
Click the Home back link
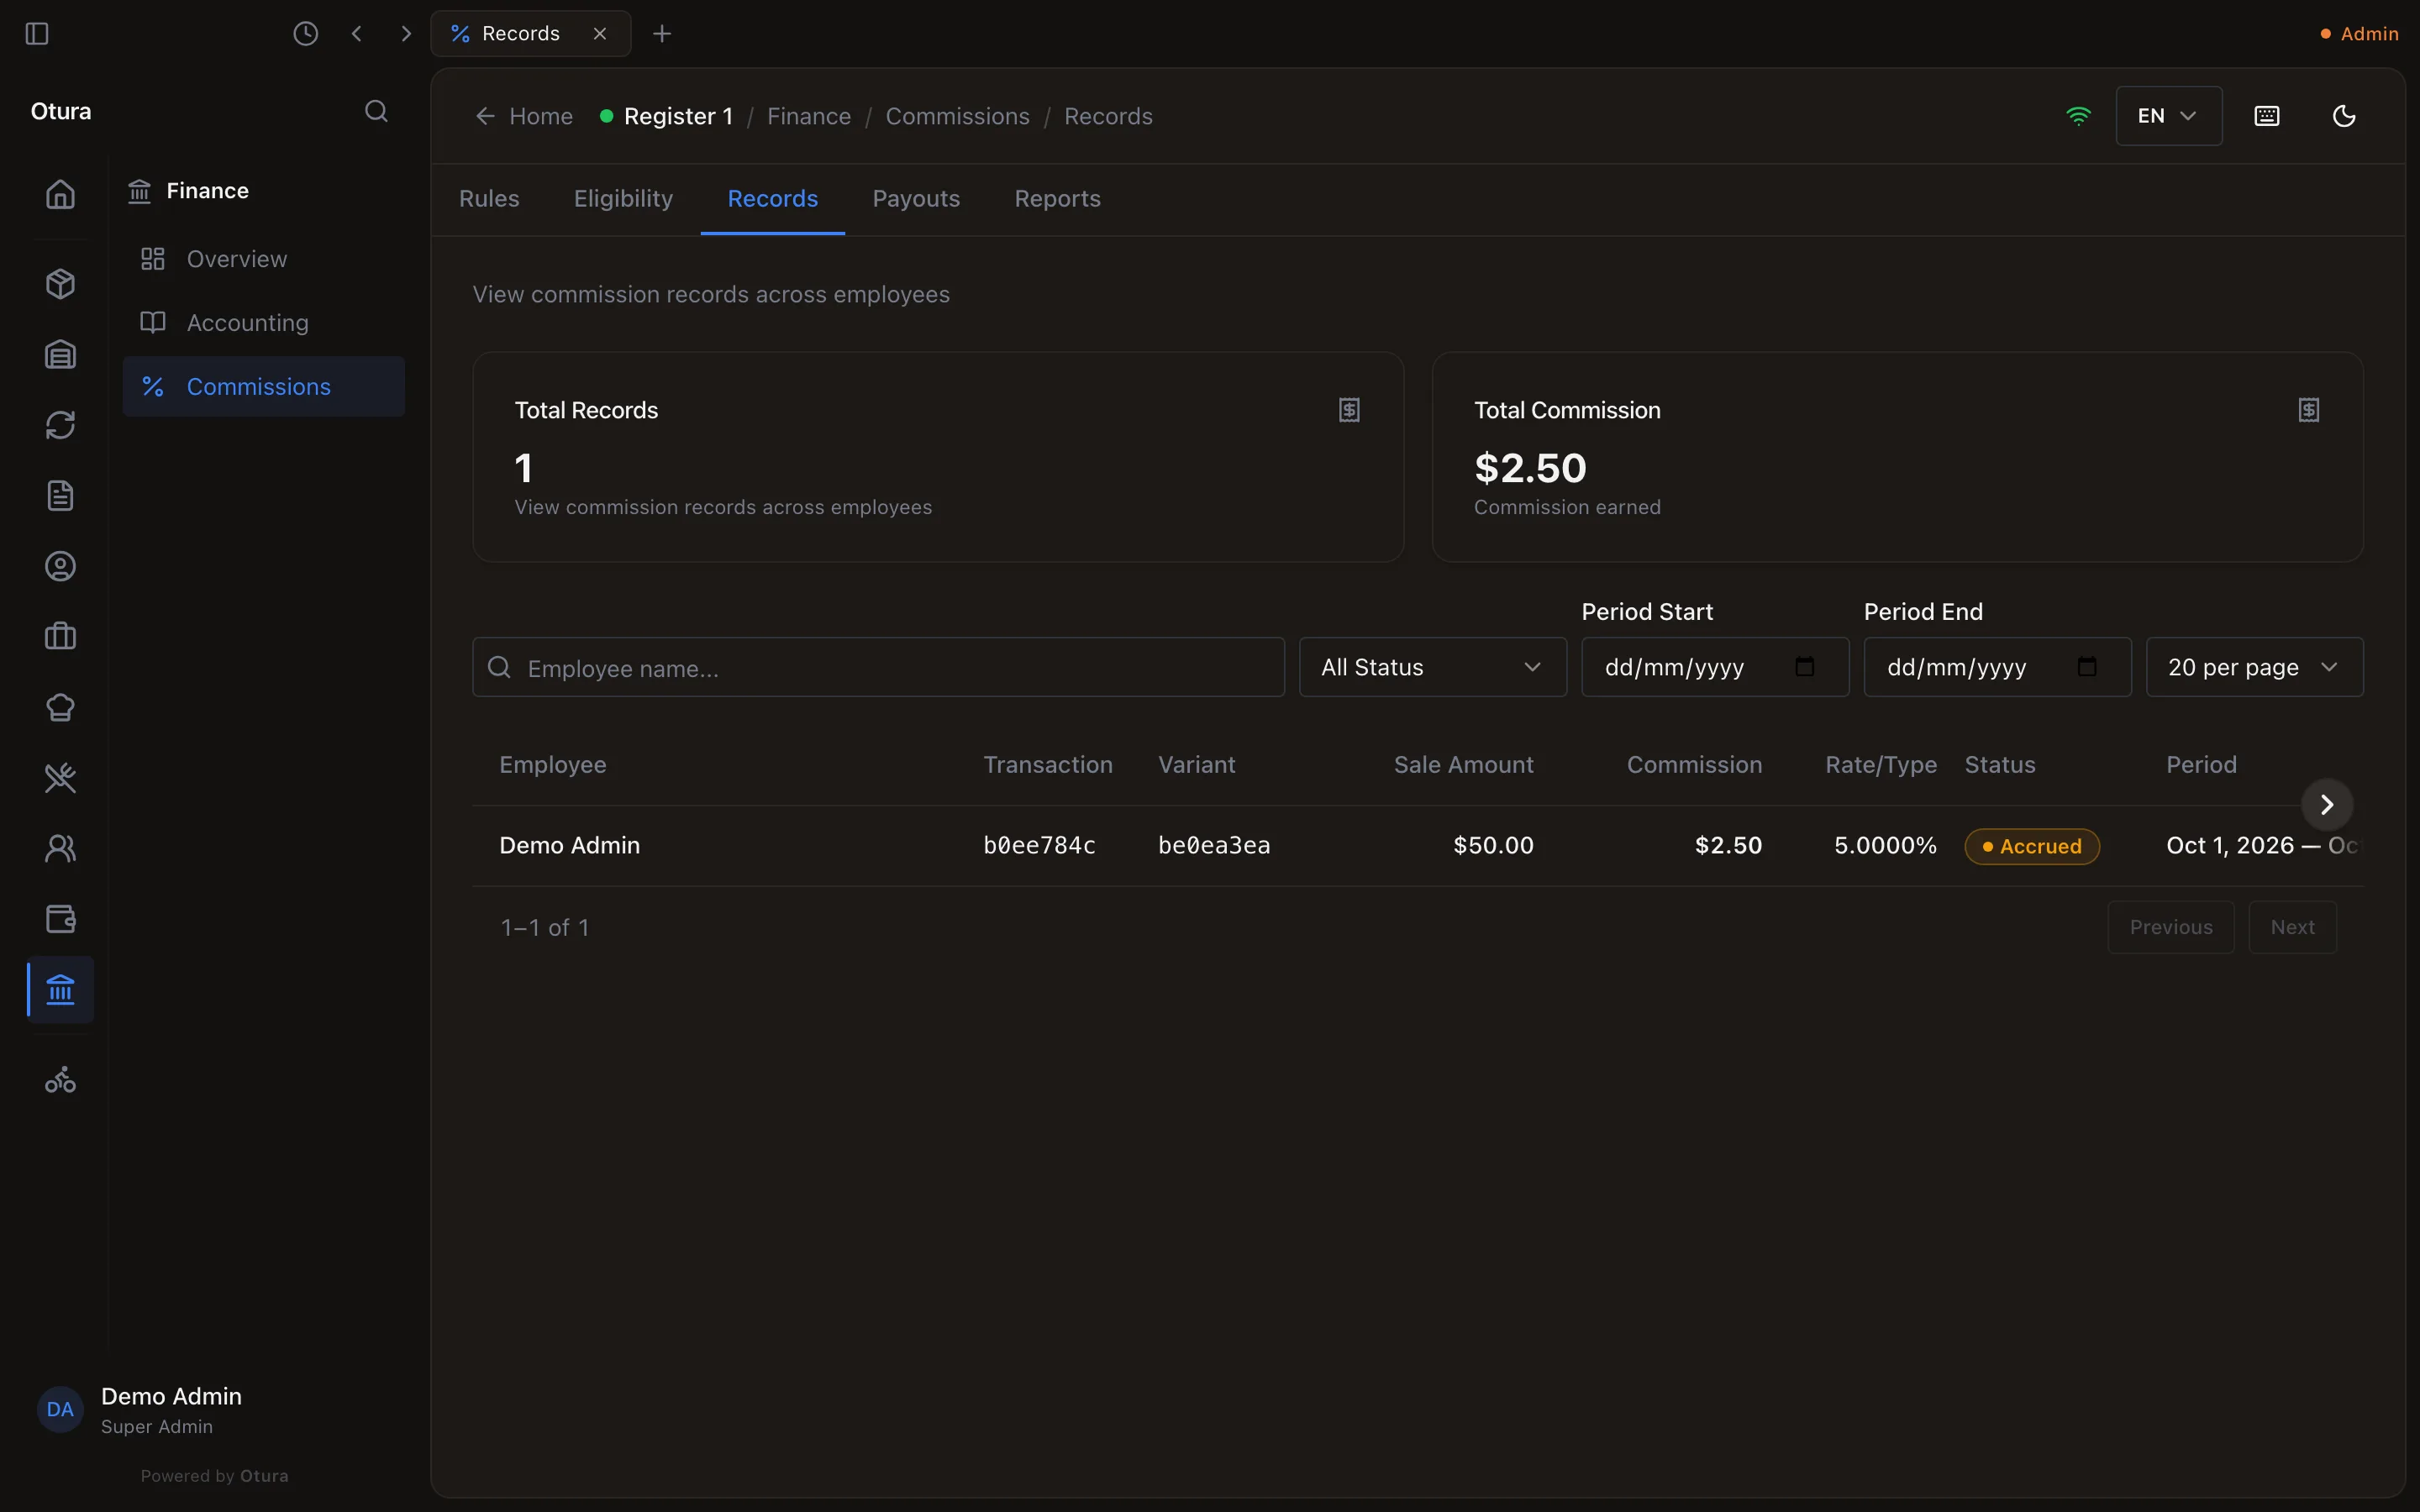(524, 116)
